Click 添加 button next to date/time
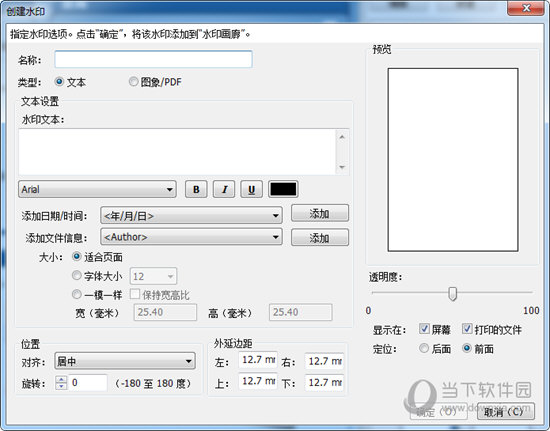The image size is (550, 431). 320,213
